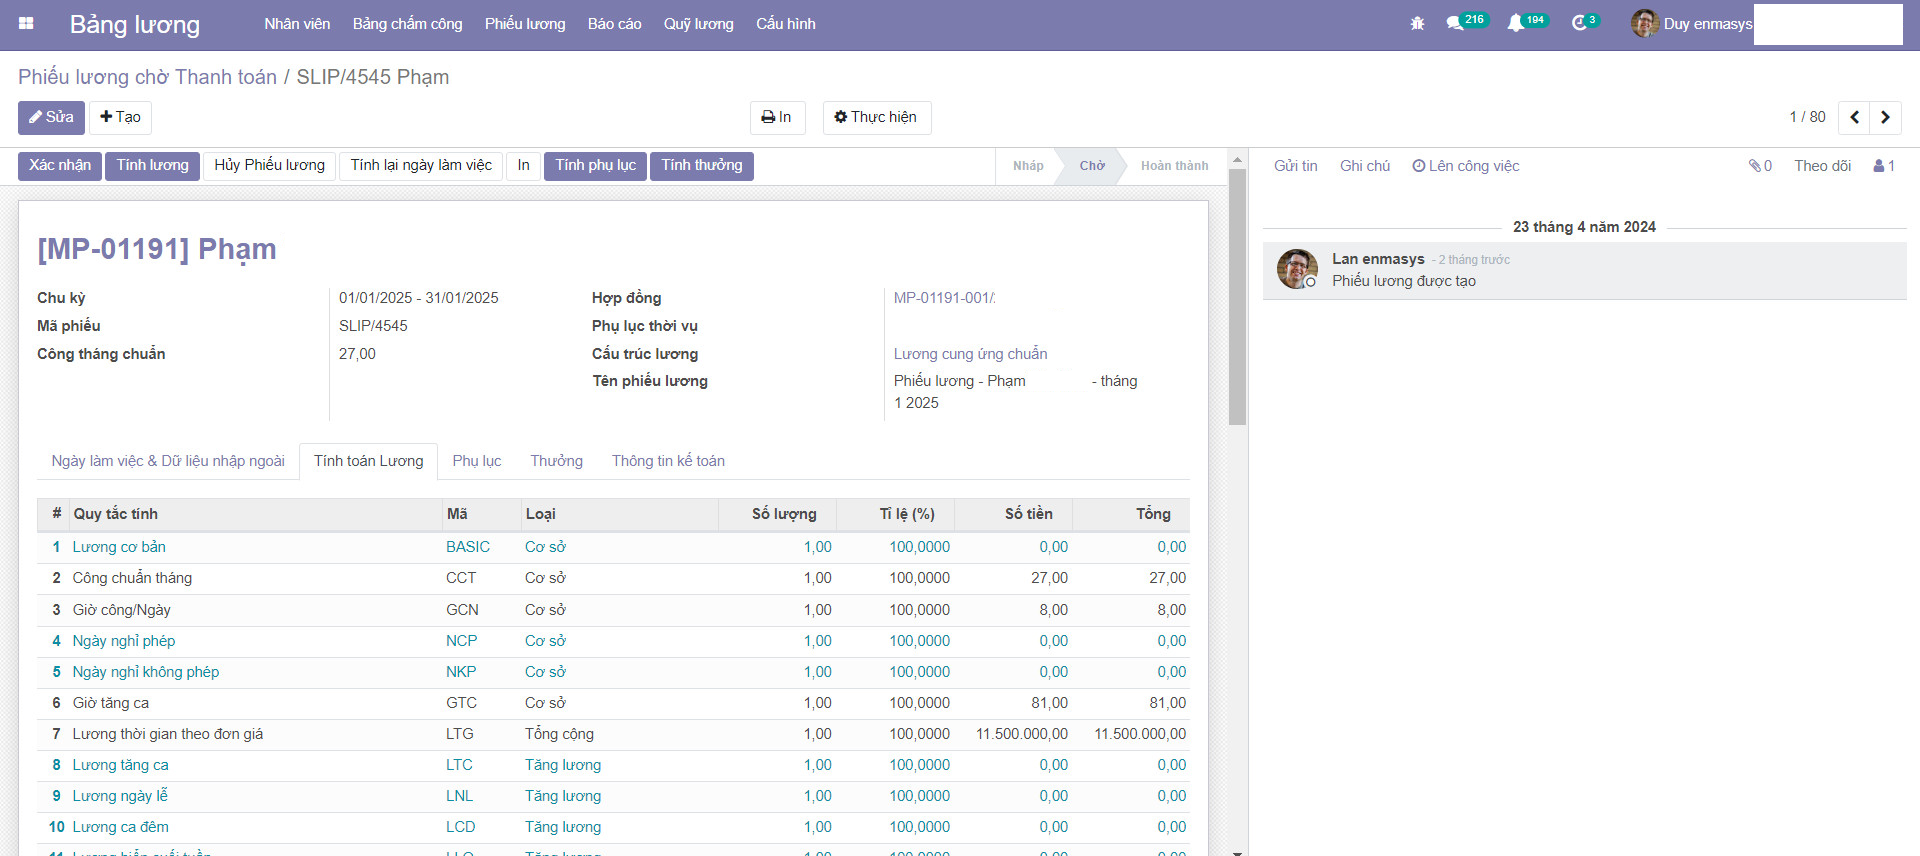Open the activities clock icon
Viewport: 1920px width, 856px height.
pyautogui.click(x=1579, y=24)
